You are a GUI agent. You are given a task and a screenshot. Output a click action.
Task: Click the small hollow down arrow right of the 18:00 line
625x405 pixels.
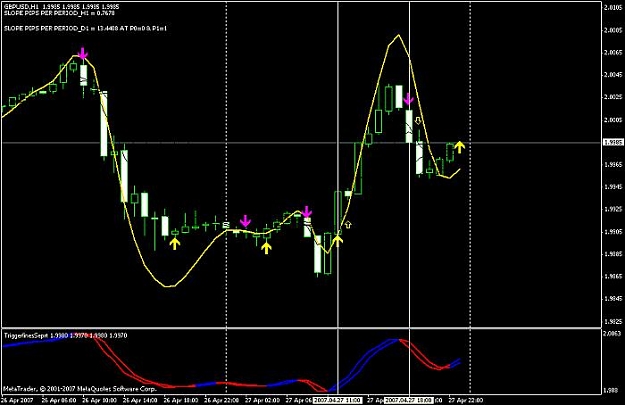tap(418, 120)
